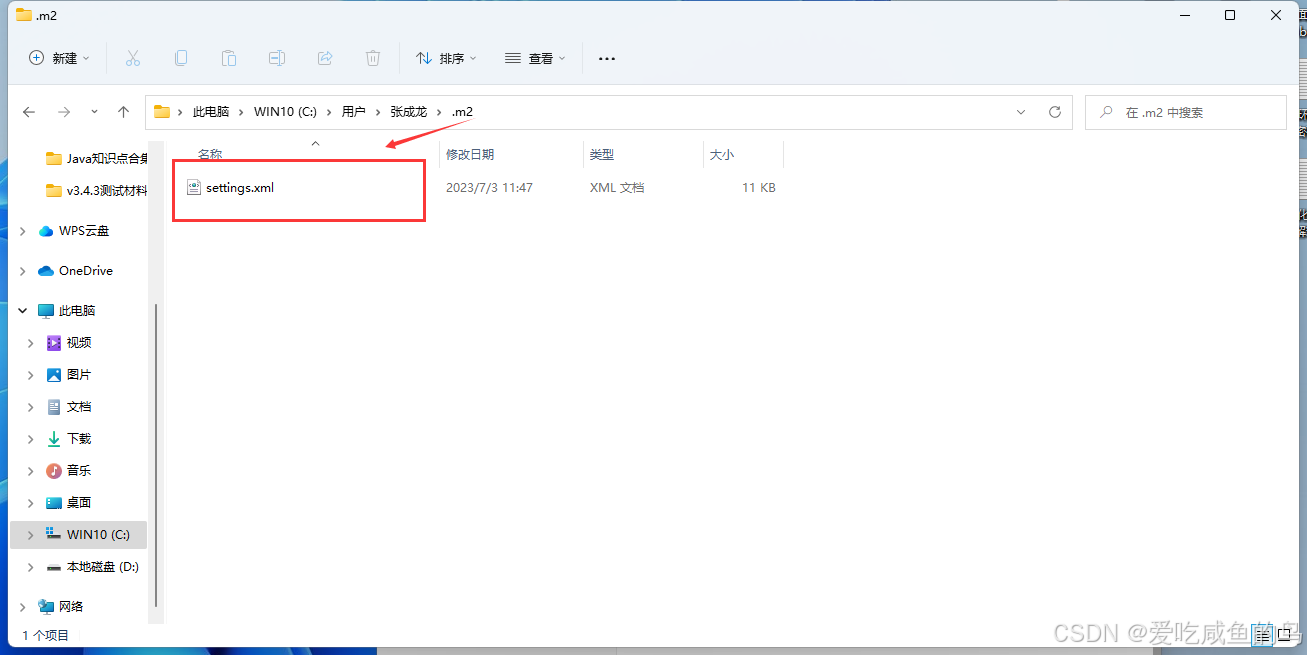Click the 此电脑 monitor icon
The image size is (1307, 655).
pos(46,311)
